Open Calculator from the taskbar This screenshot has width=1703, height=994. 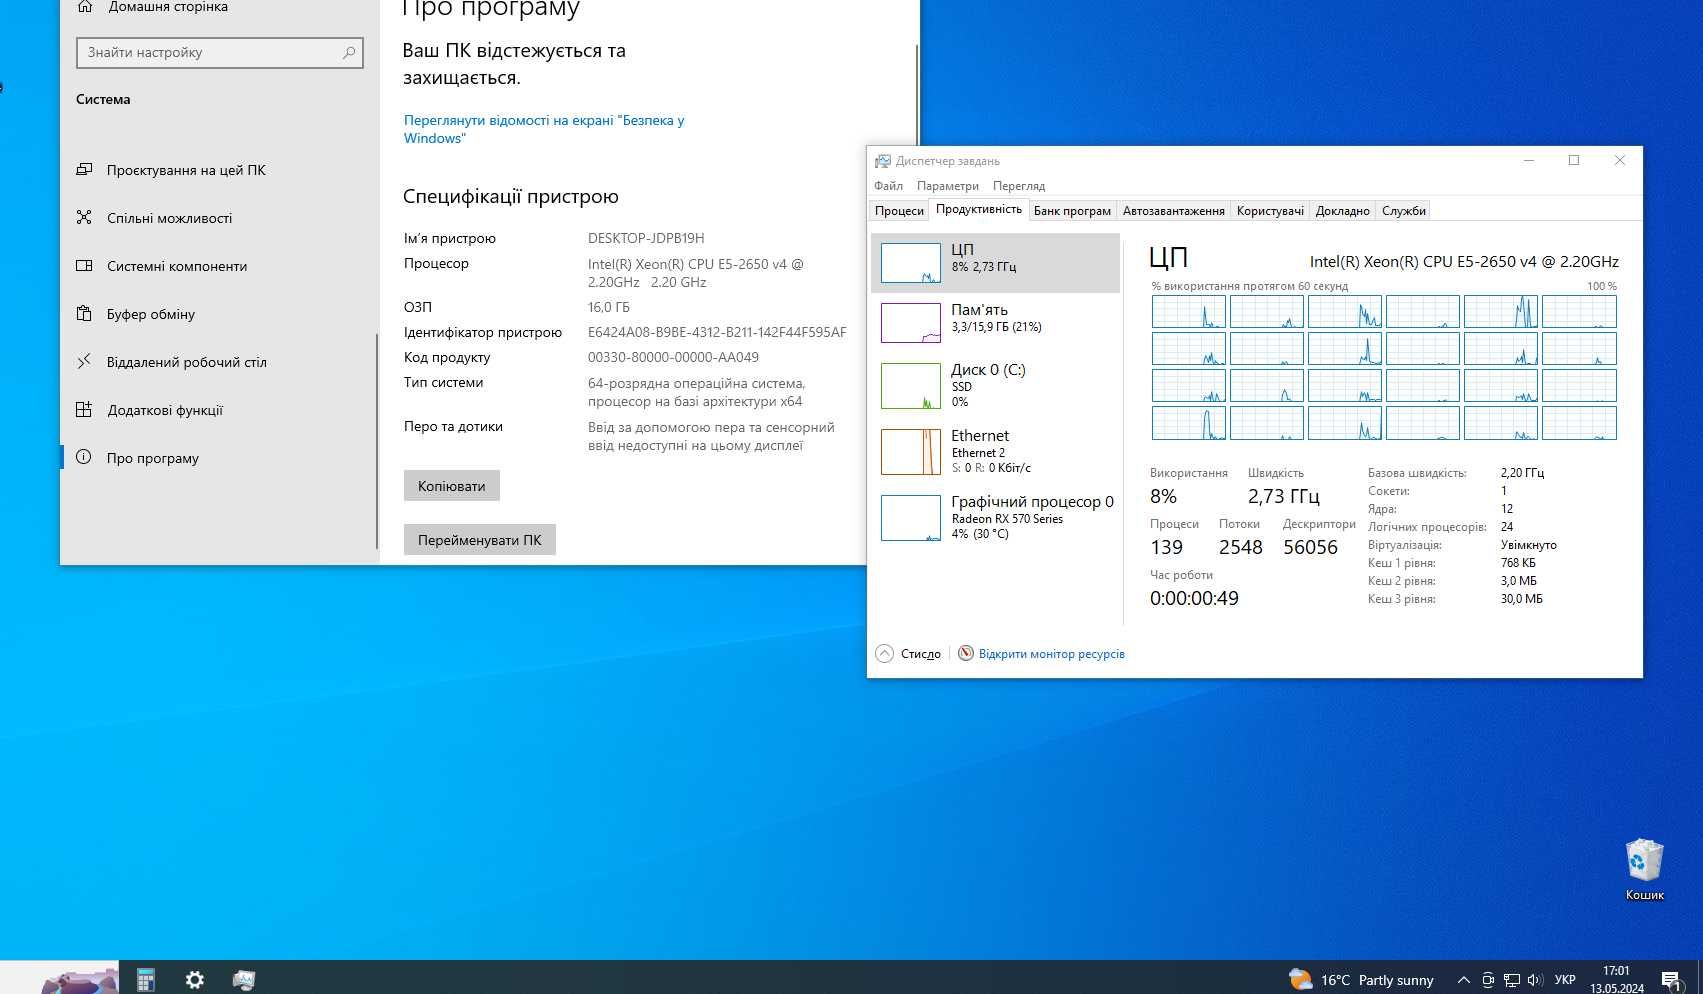(146, 979)
